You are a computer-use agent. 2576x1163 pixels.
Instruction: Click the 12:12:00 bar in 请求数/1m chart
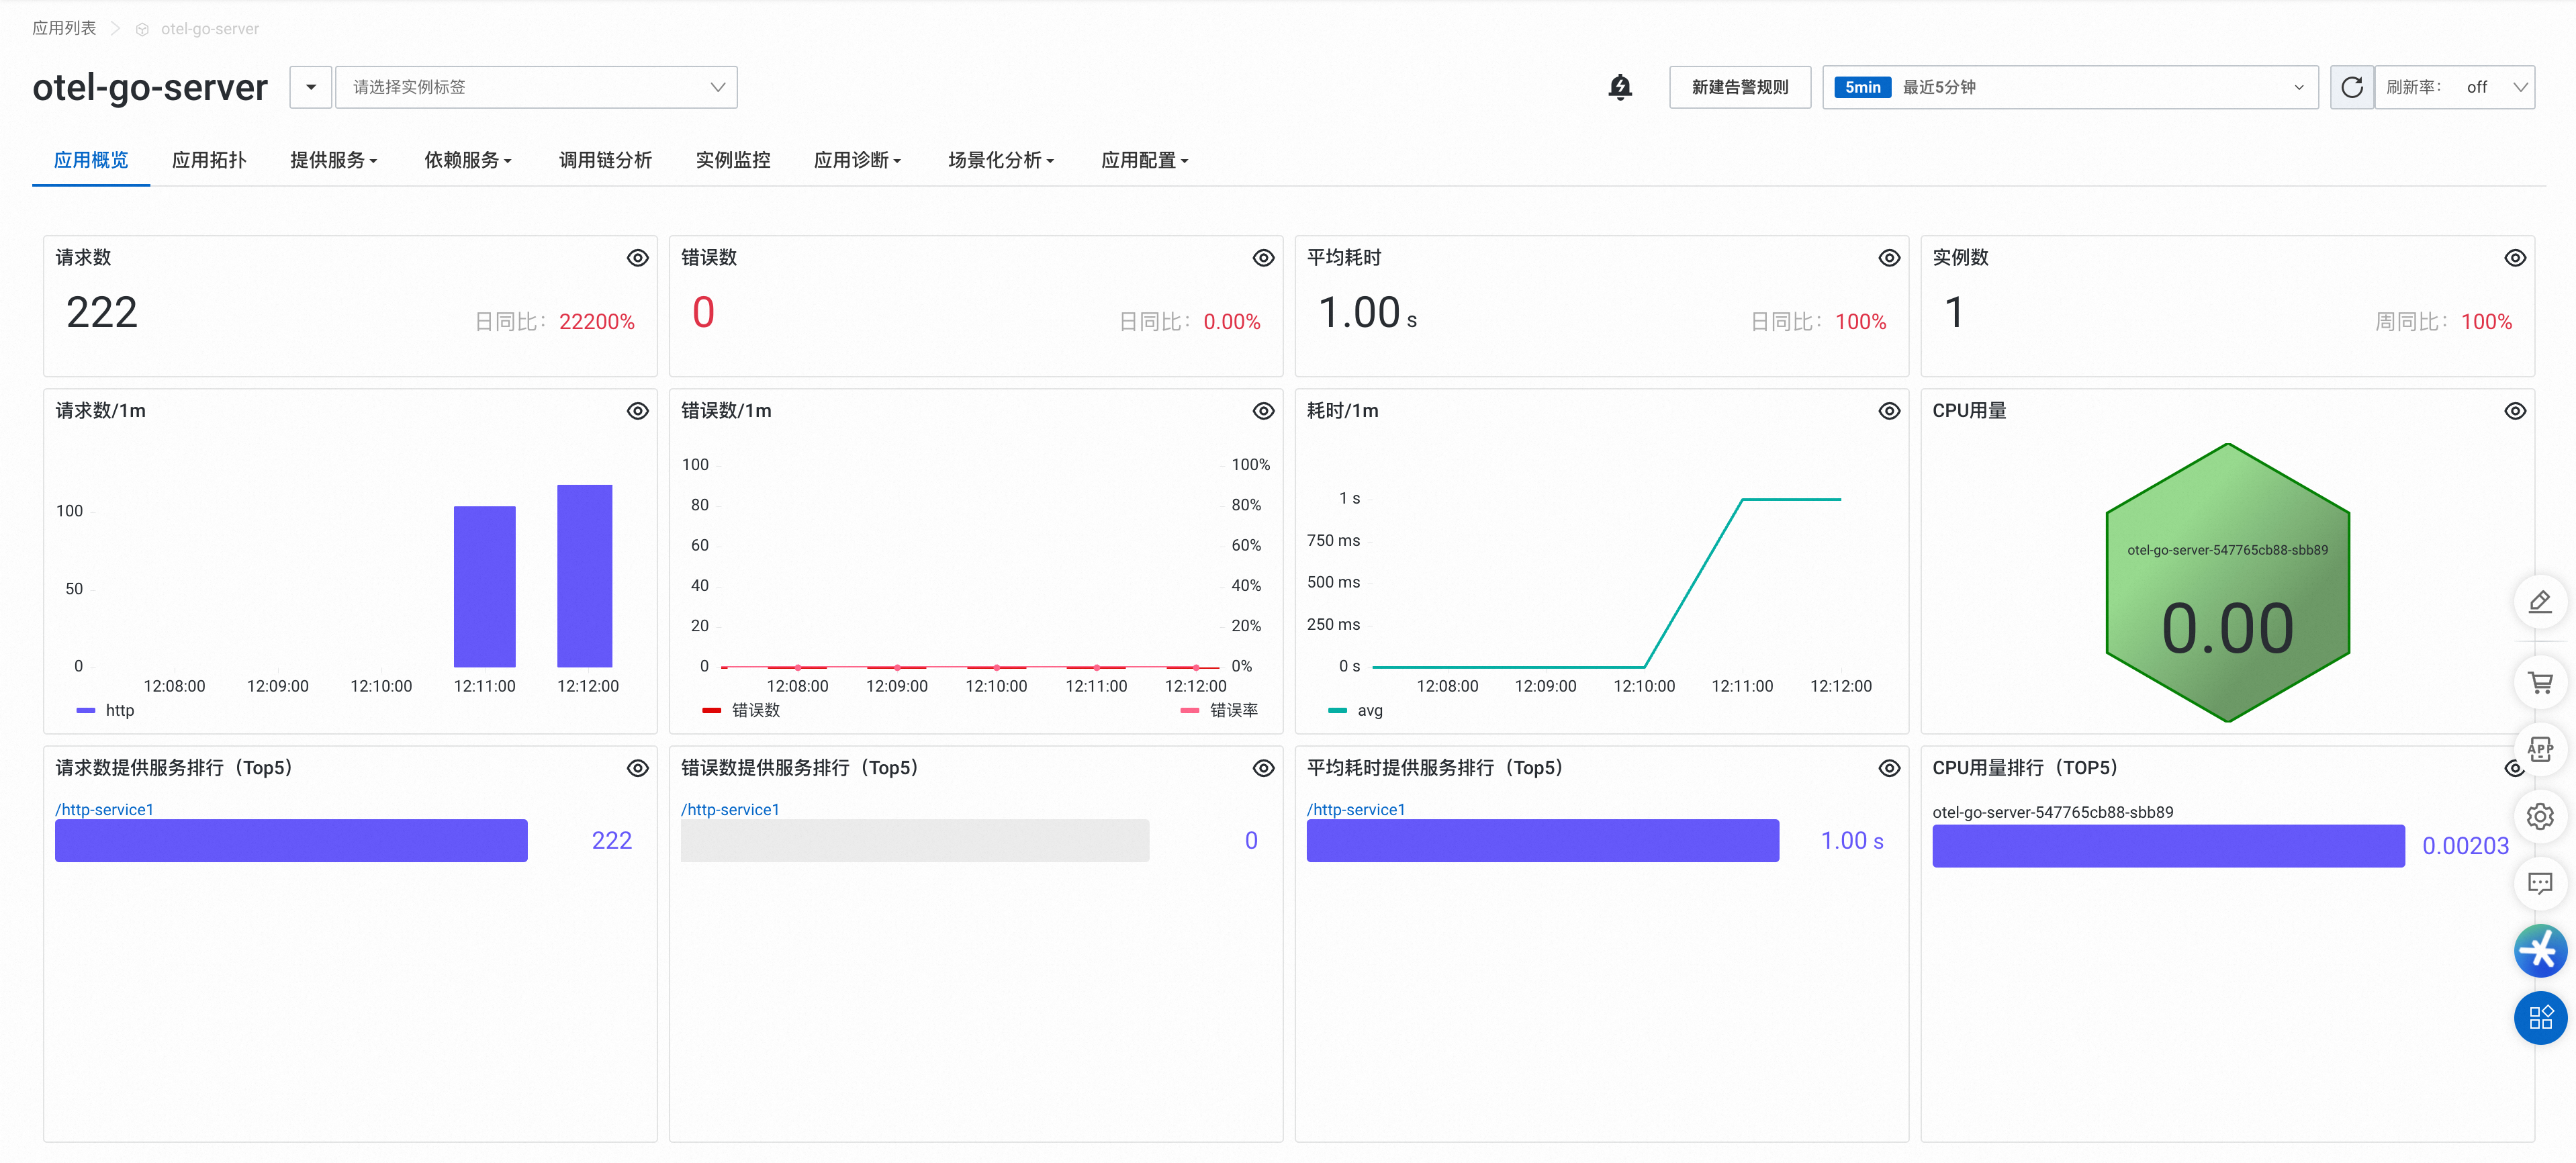click(x=584, y=576)
